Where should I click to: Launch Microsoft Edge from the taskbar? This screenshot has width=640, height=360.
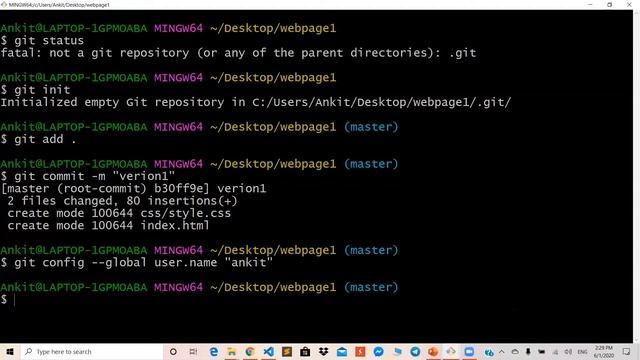point(213,351)
